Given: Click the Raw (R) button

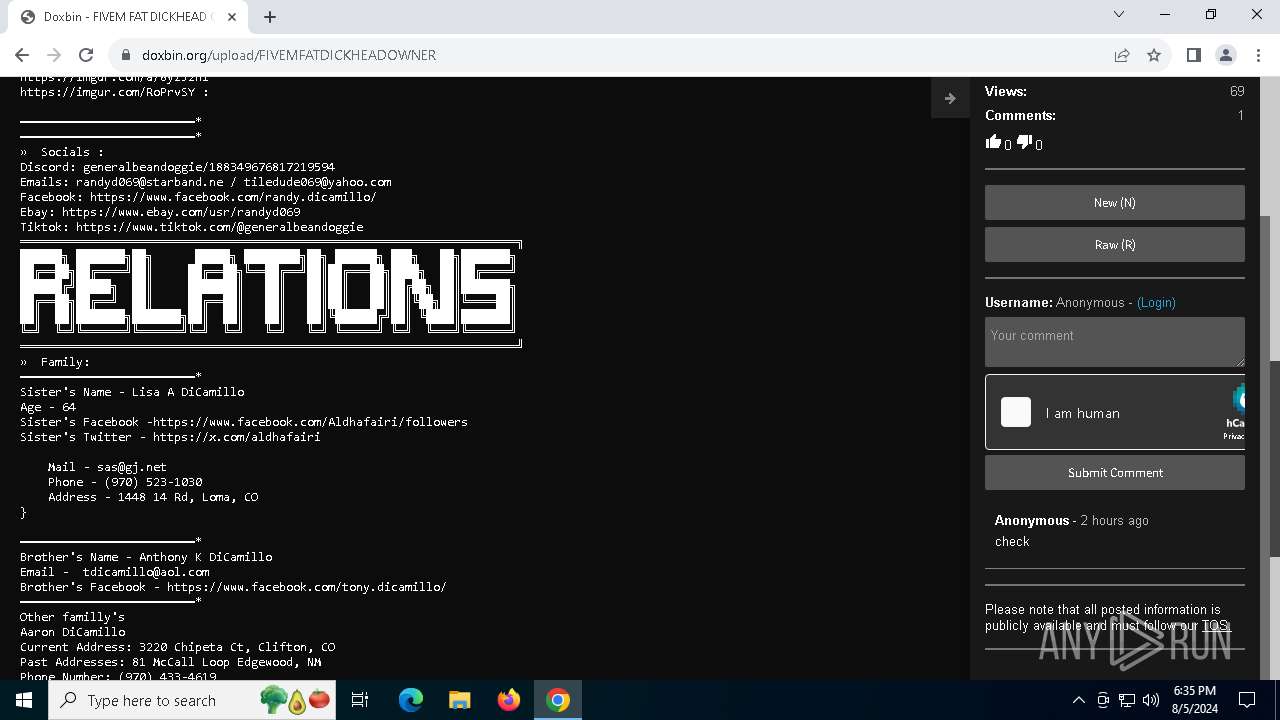Looking at the screenshot, I should [1114, 244].
